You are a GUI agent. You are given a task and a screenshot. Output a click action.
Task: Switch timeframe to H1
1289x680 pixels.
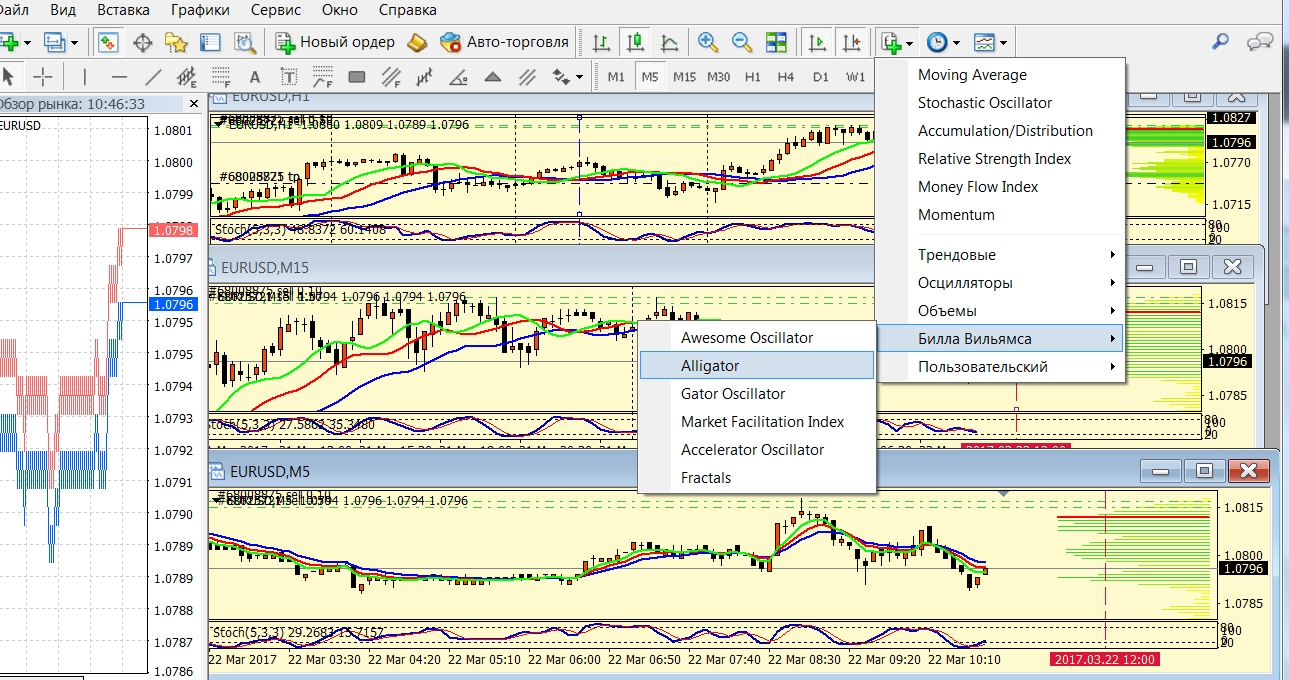coord(753,77)
